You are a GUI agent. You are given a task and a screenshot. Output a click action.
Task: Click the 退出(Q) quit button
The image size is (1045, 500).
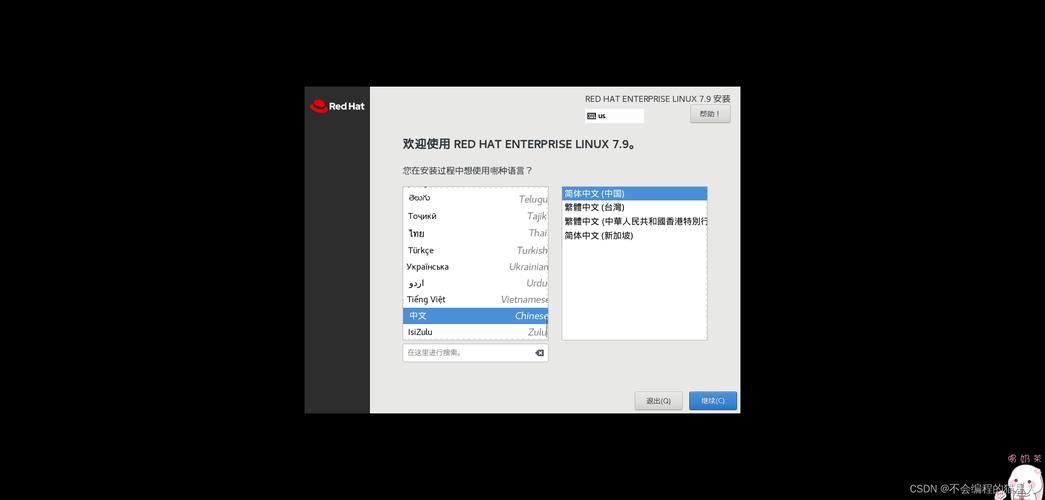pyautogui.click(x=658, y=401)
